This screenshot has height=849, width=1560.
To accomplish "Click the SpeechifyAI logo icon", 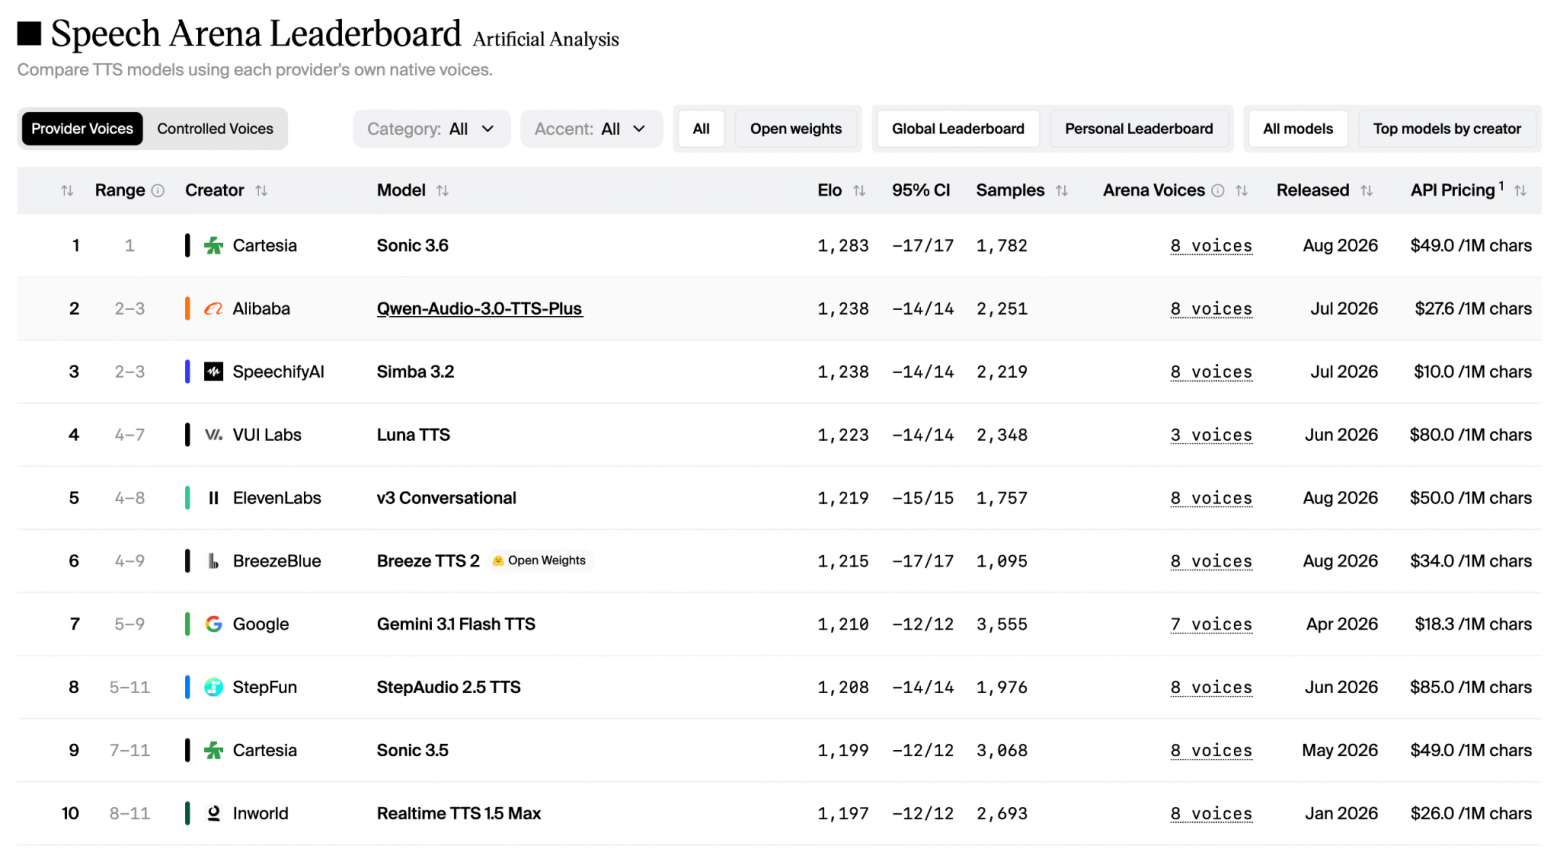I will pyautogui.click(x=214, y=372).
